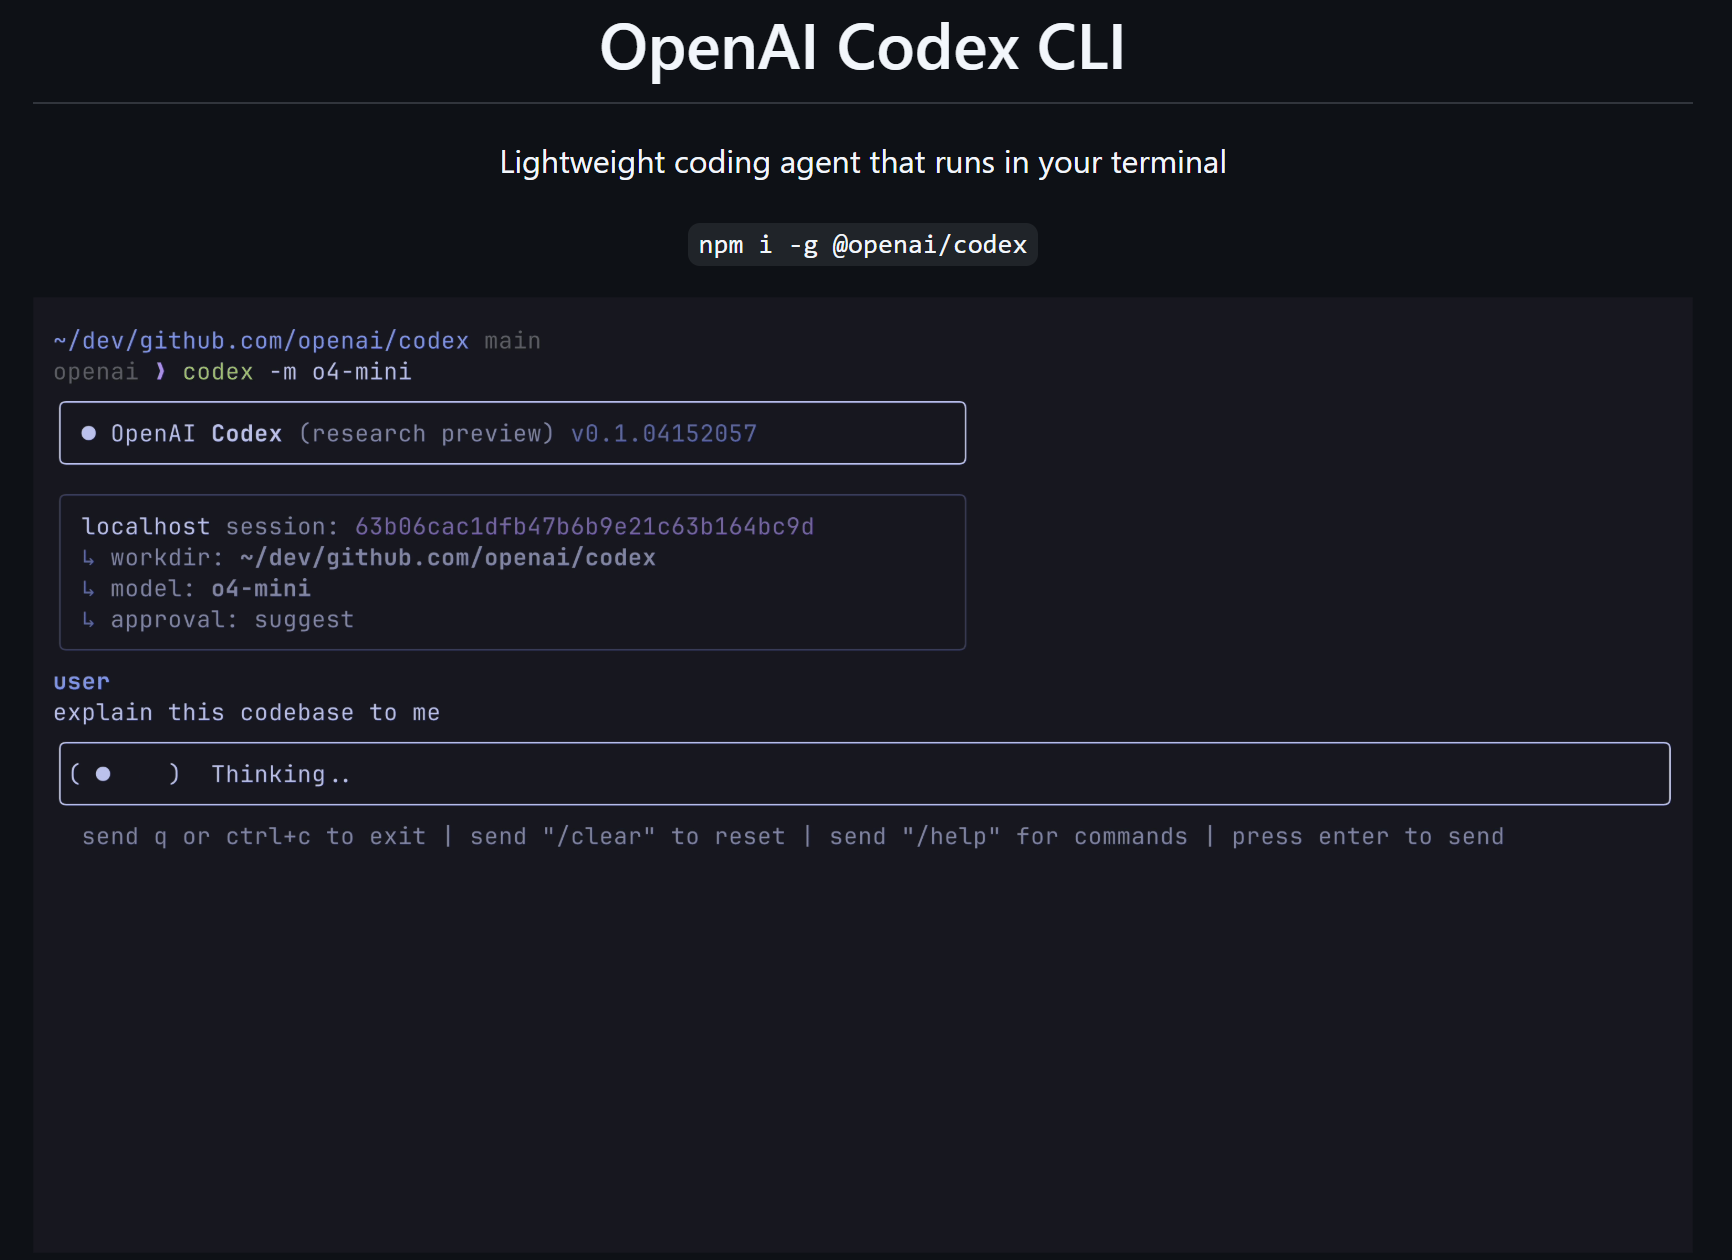1732x1260 pixels.
Task: Click the "user" role label
Action: 81,681
